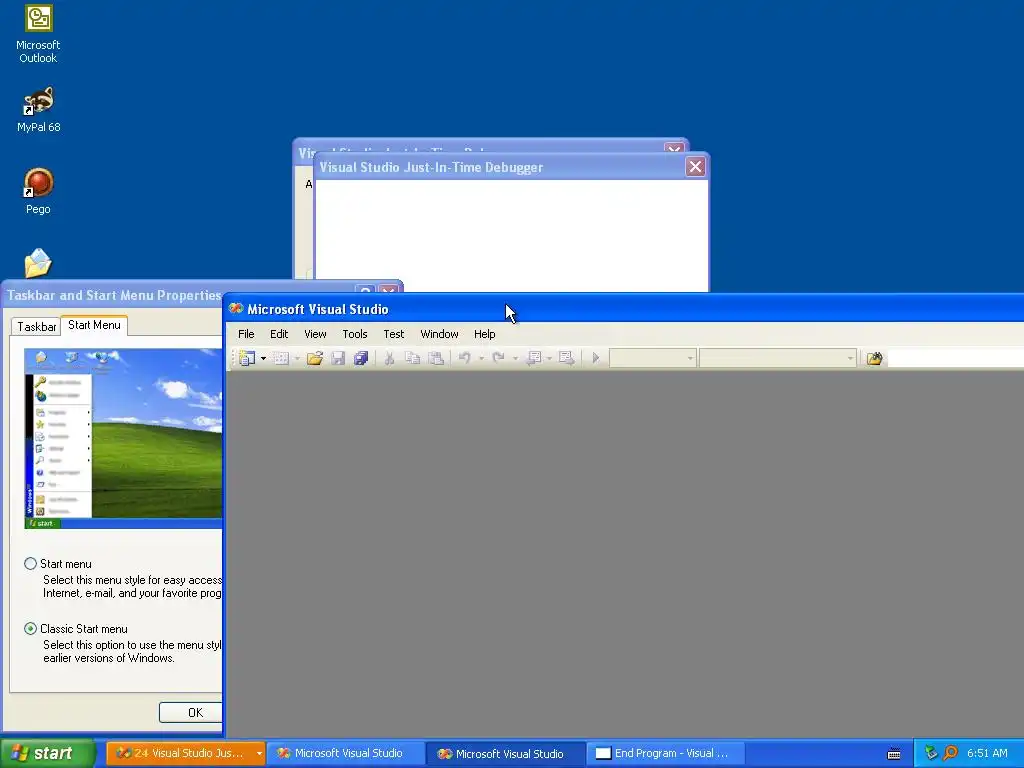Close the front Just-In-Time Debugger dialog
Screen dimensions: 1024x768
(x=695, y=167)
